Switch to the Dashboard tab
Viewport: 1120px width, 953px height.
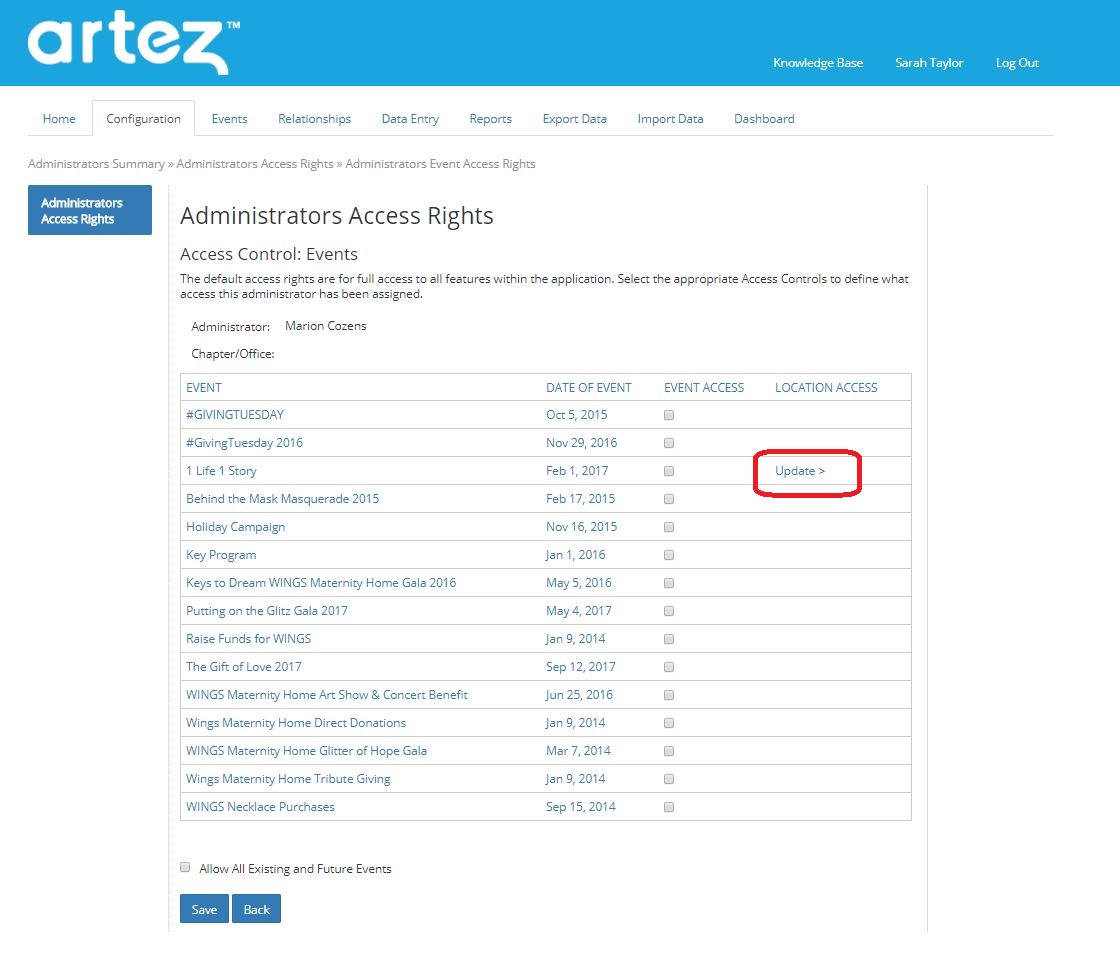click(x=764, y=119)
